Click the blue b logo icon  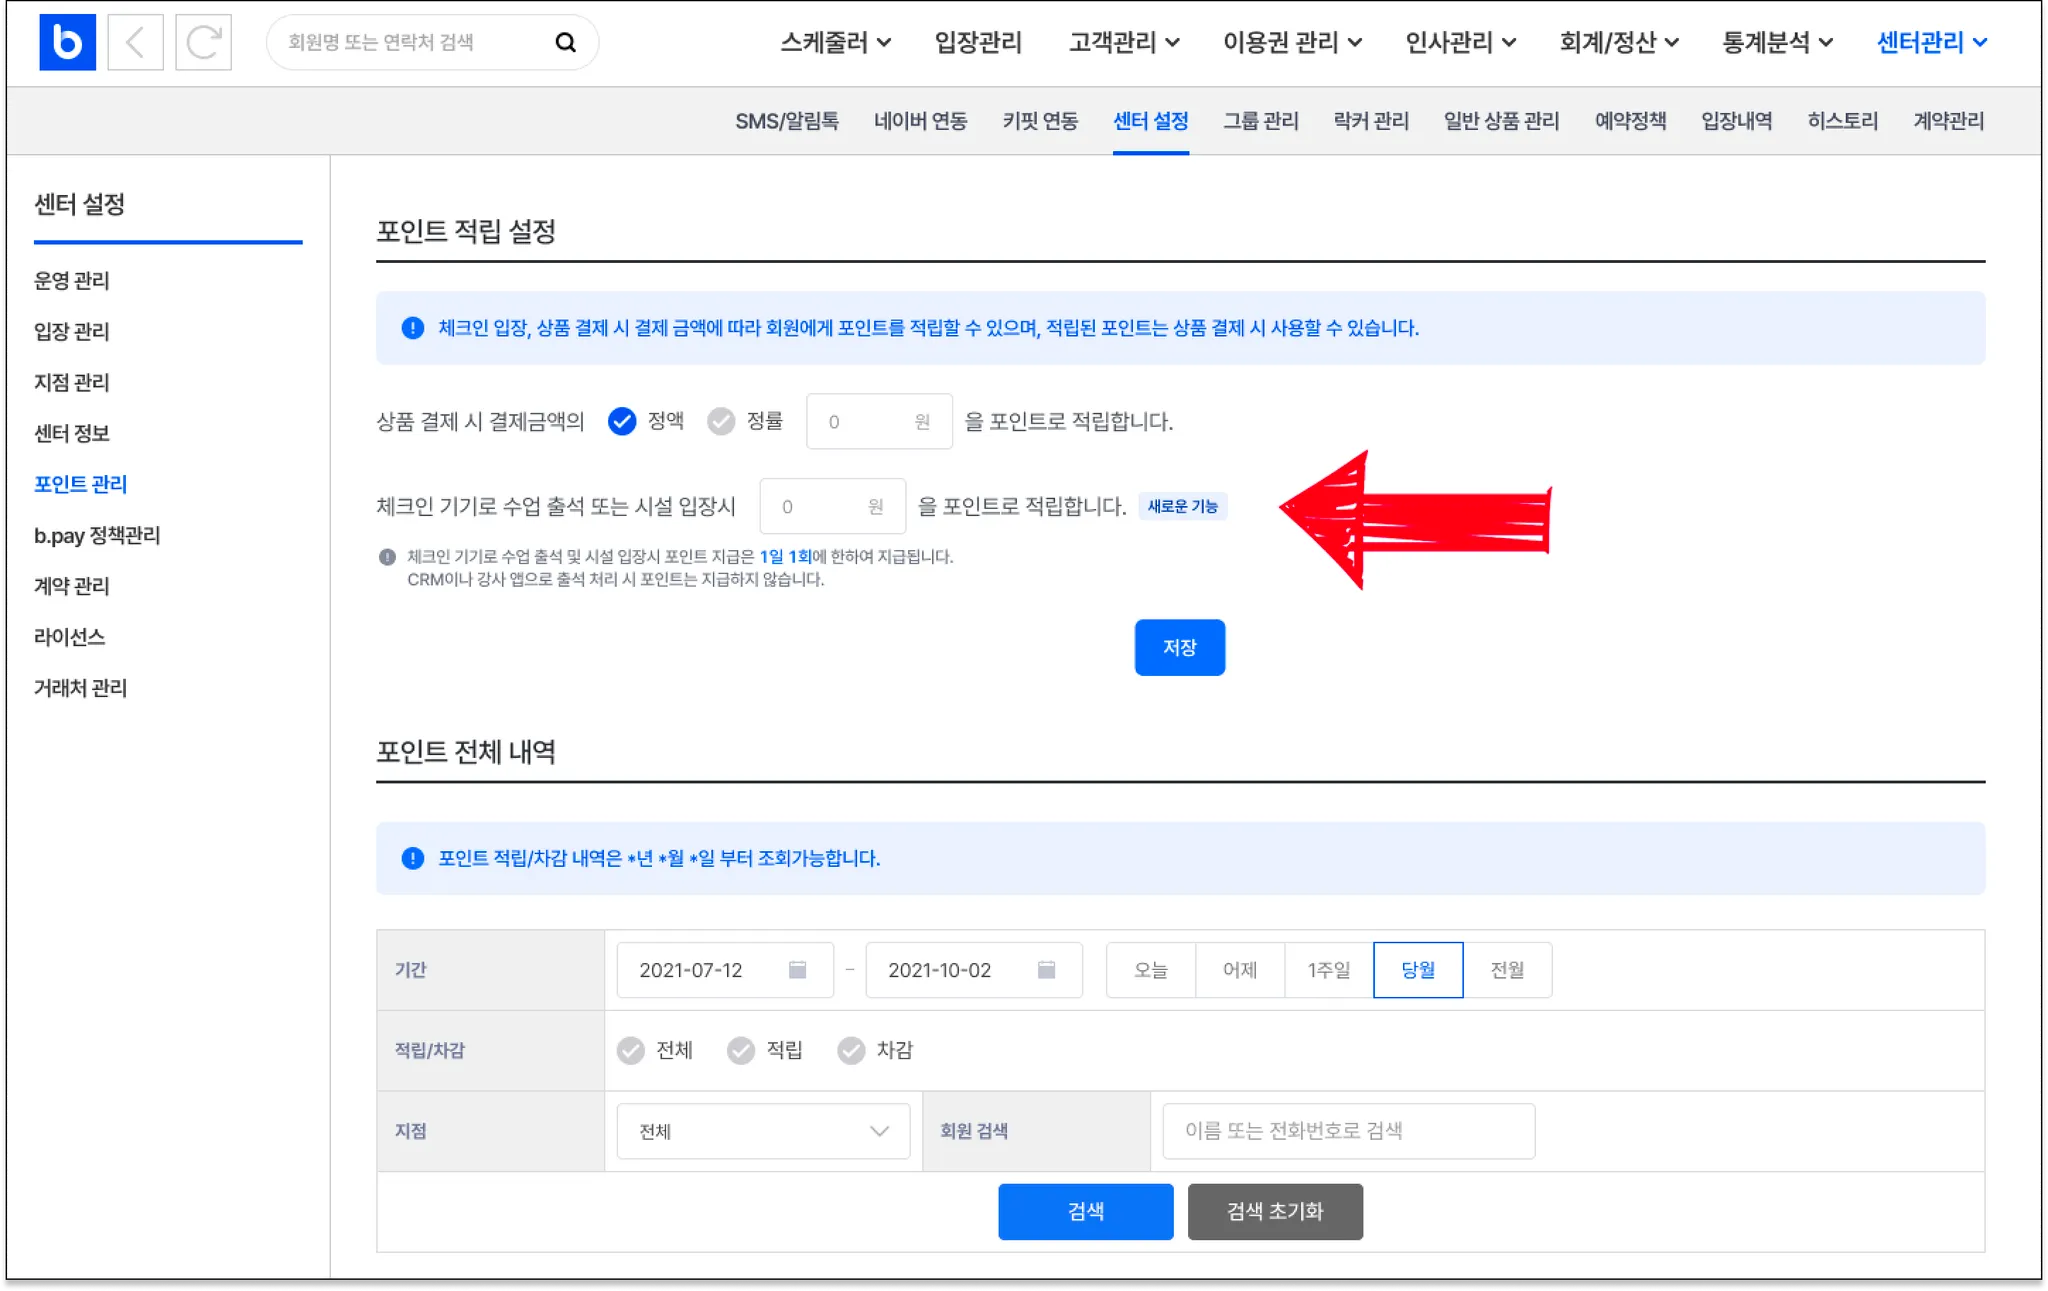tap(67, 42)
